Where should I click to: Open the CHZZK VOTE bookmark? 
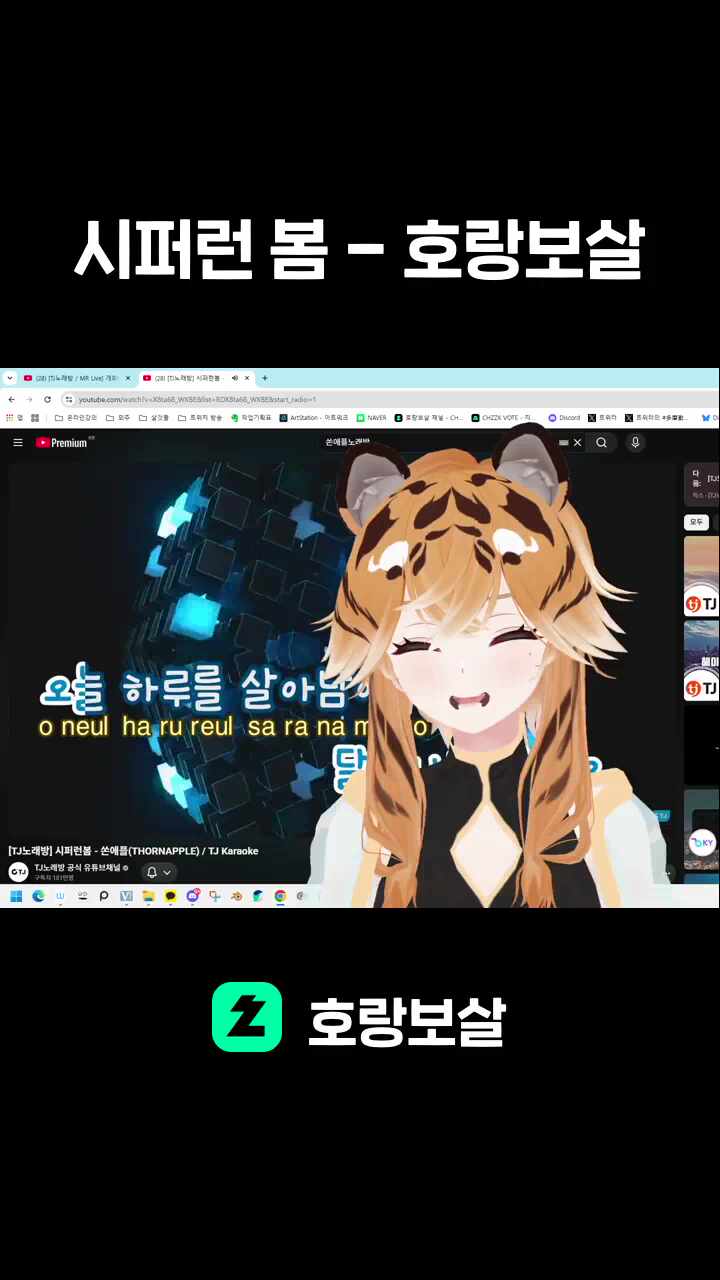503,418
